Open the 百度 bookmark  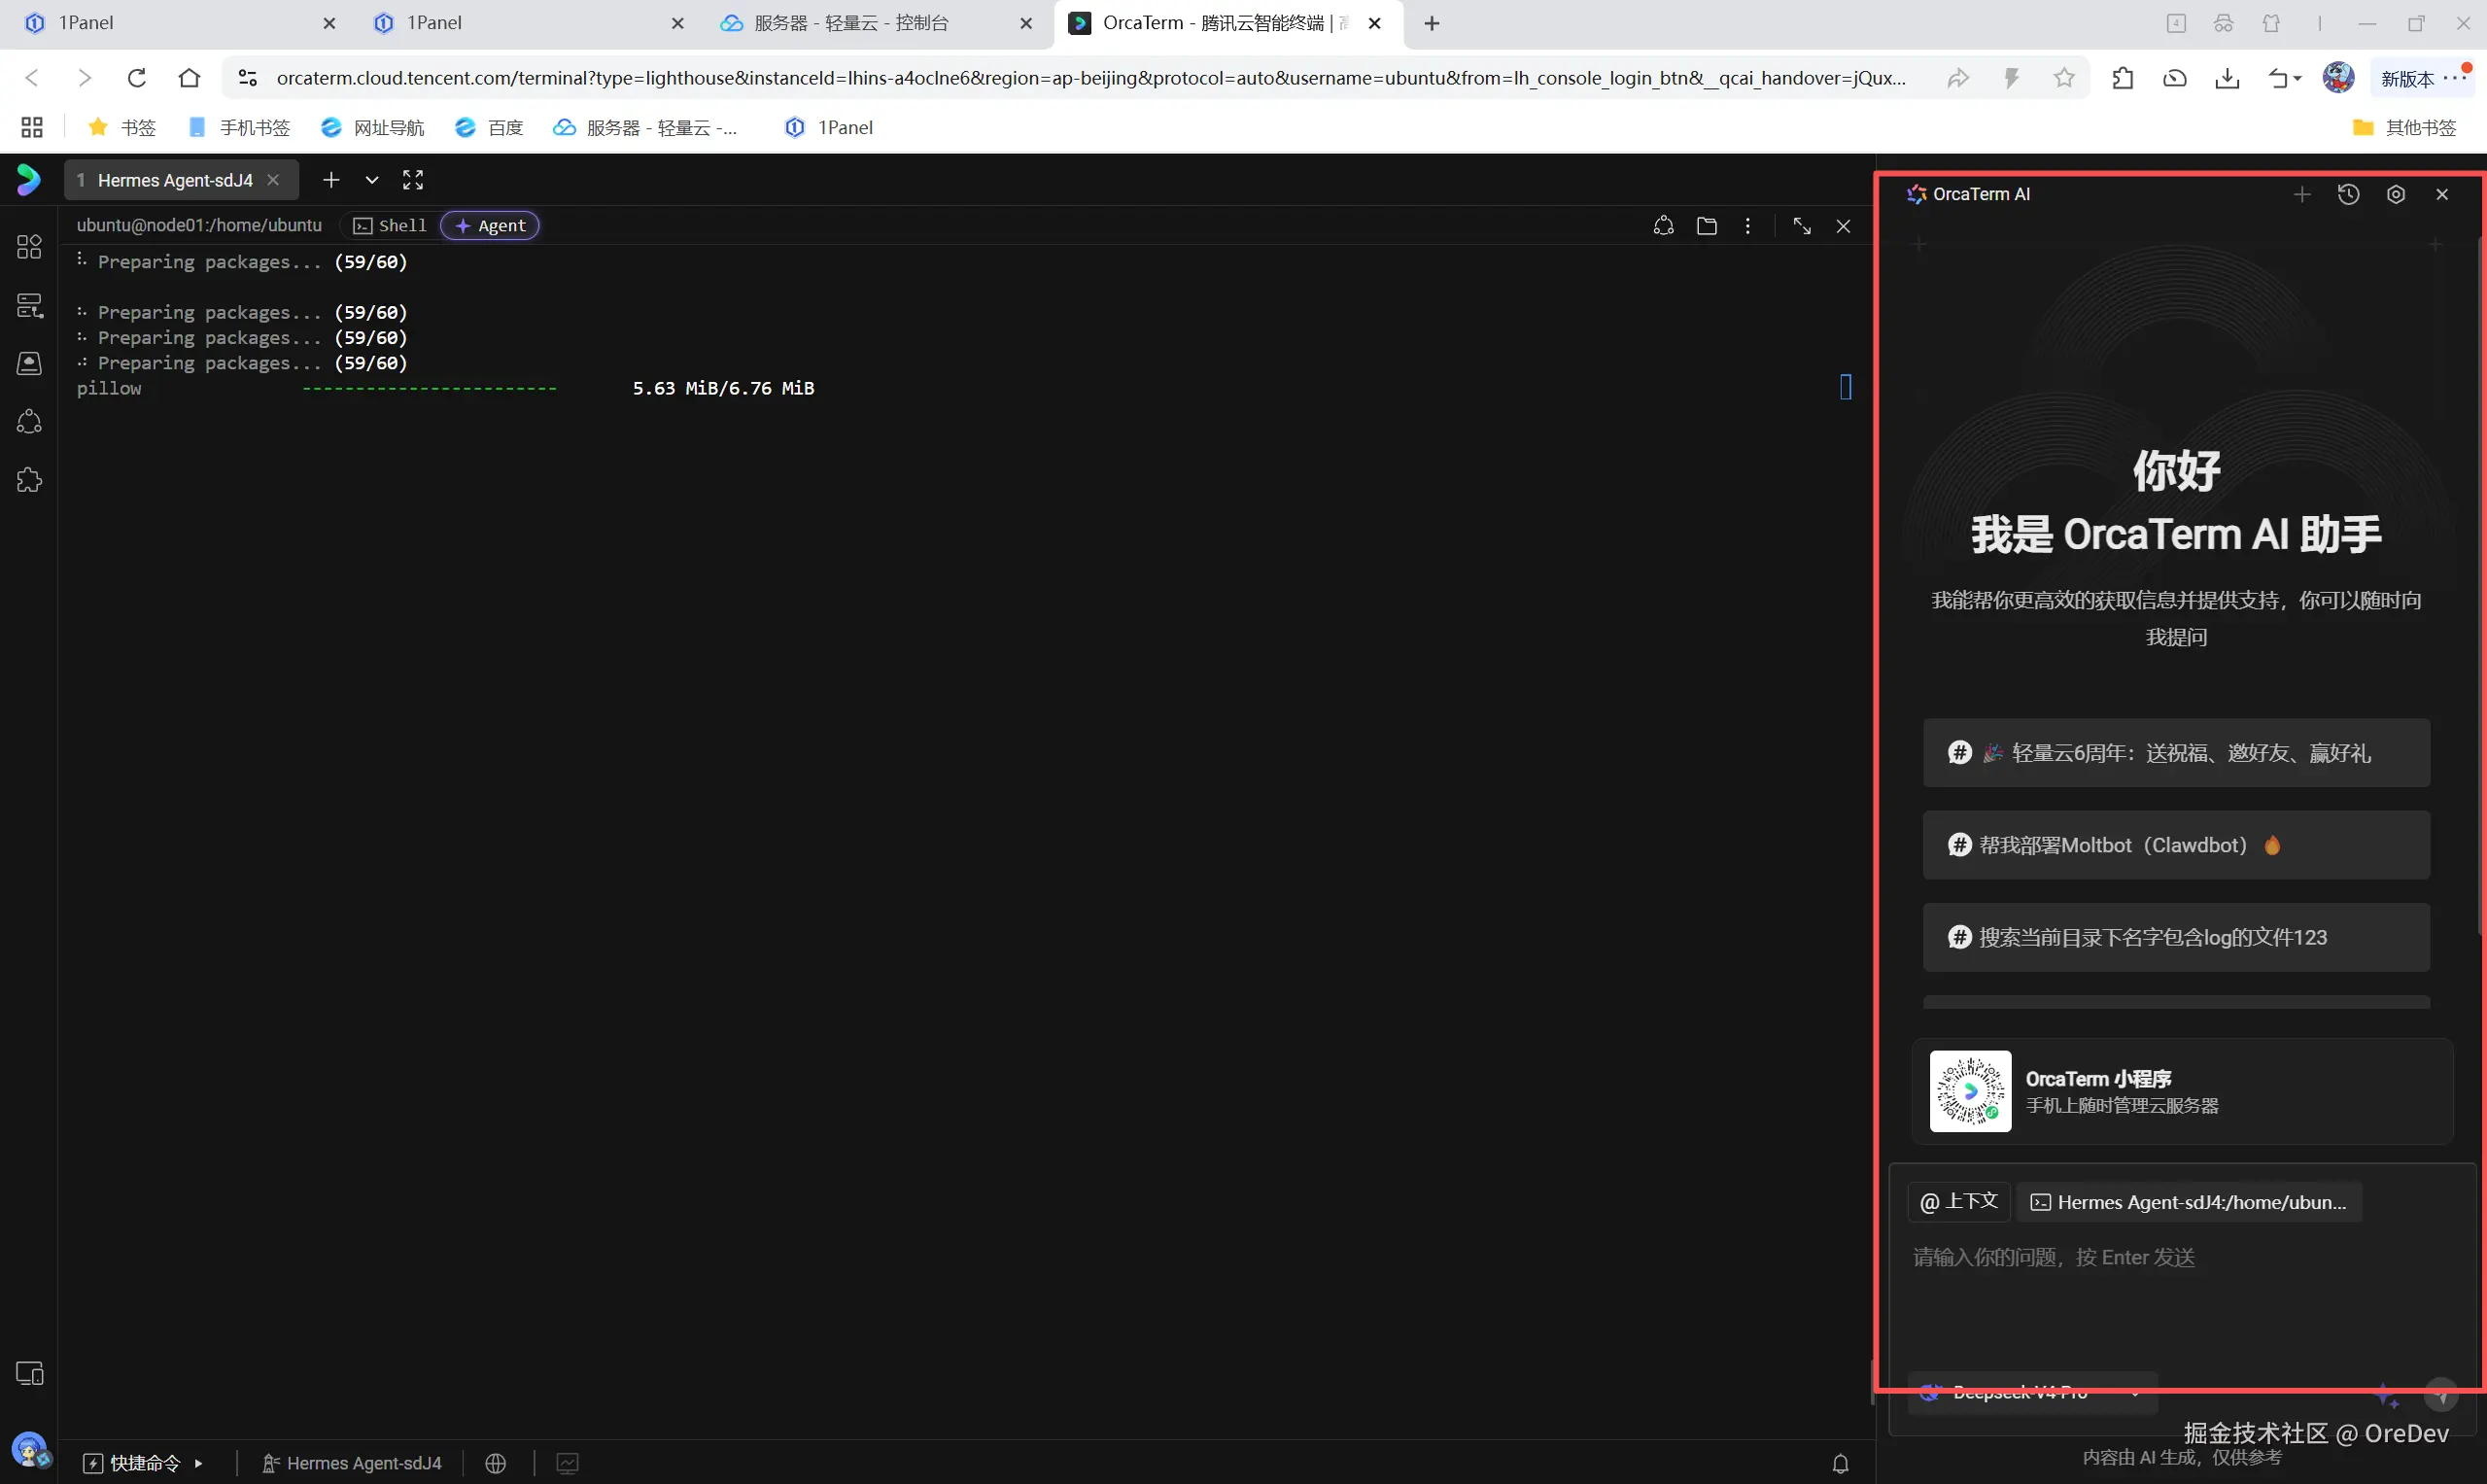click(x=489, y=127)
